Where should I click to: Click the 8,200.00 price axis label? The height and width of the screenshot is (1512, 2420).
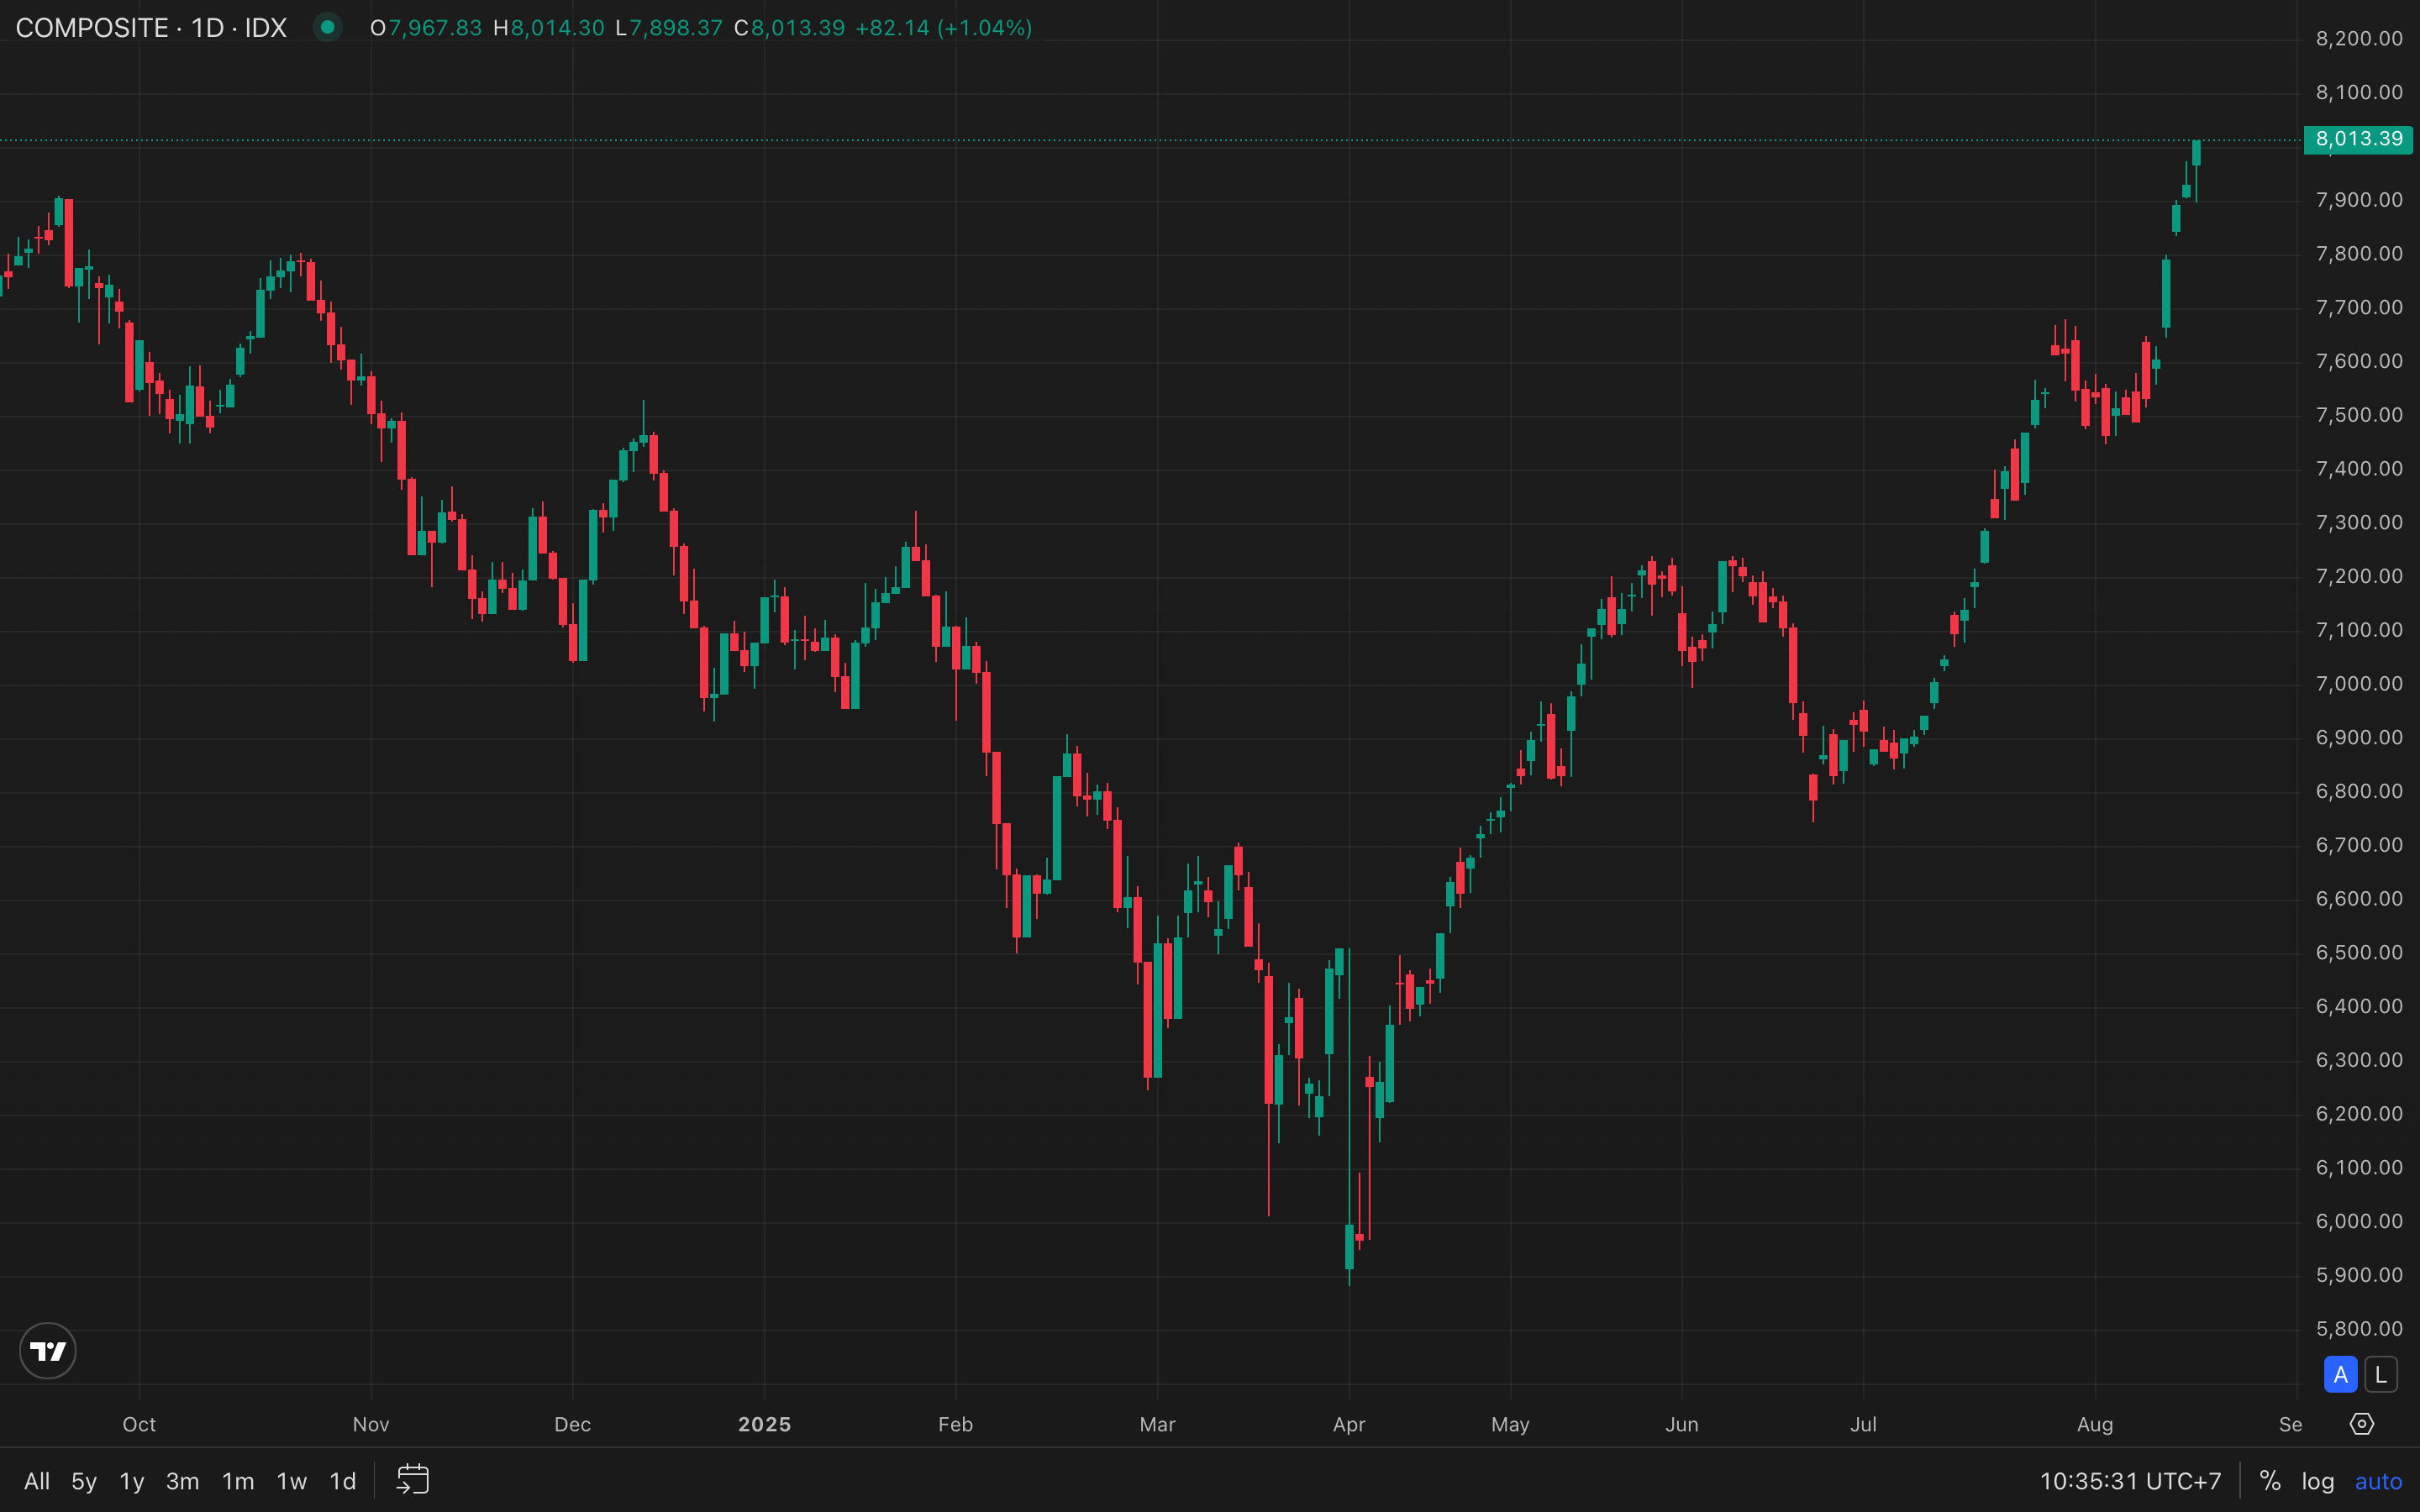[2359, 38]
